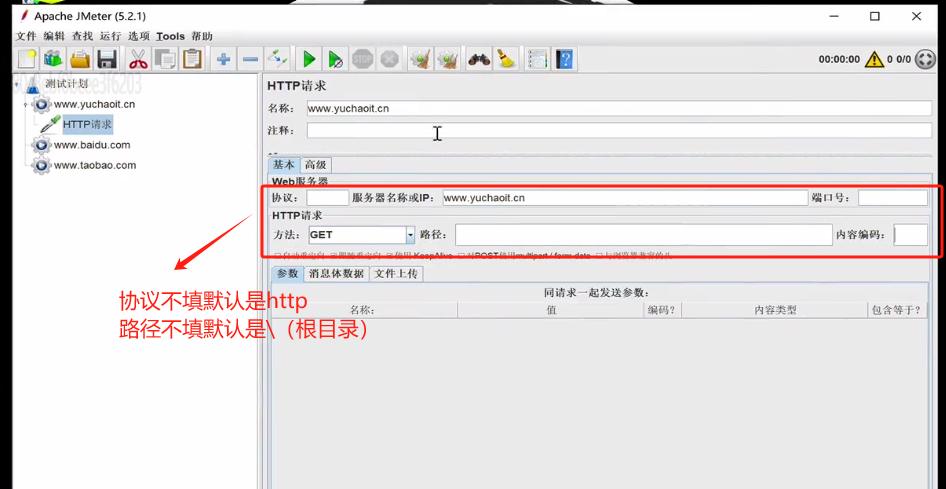Open the Templates icon in toolbar
Screen dimensions: 946x489
pos(53,59)
